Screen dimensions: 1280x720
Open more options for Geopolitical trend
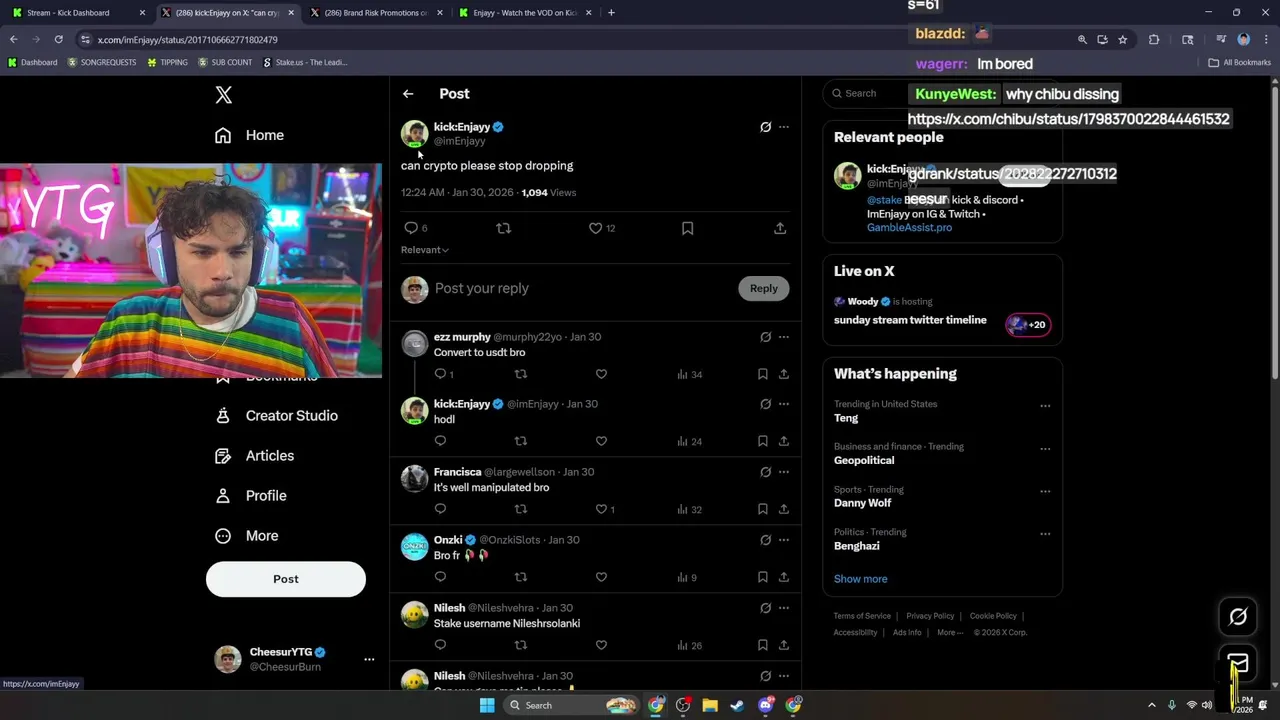1045,449
